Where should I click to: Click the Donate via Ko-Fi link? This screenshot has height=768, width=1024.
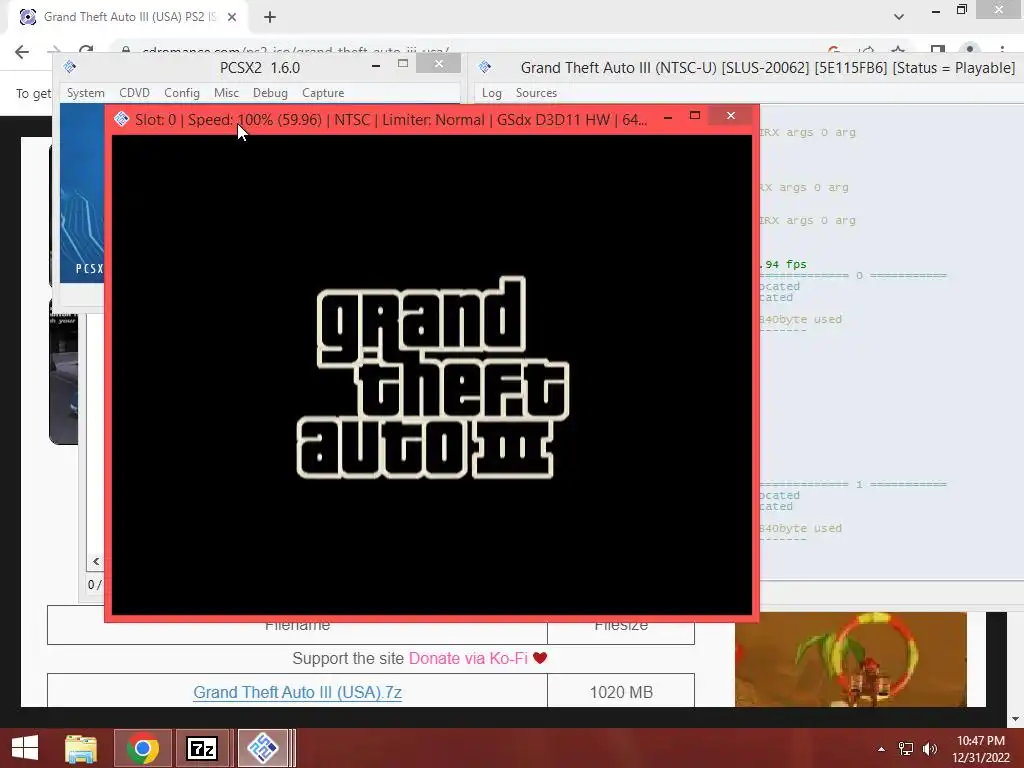[468, 658]
